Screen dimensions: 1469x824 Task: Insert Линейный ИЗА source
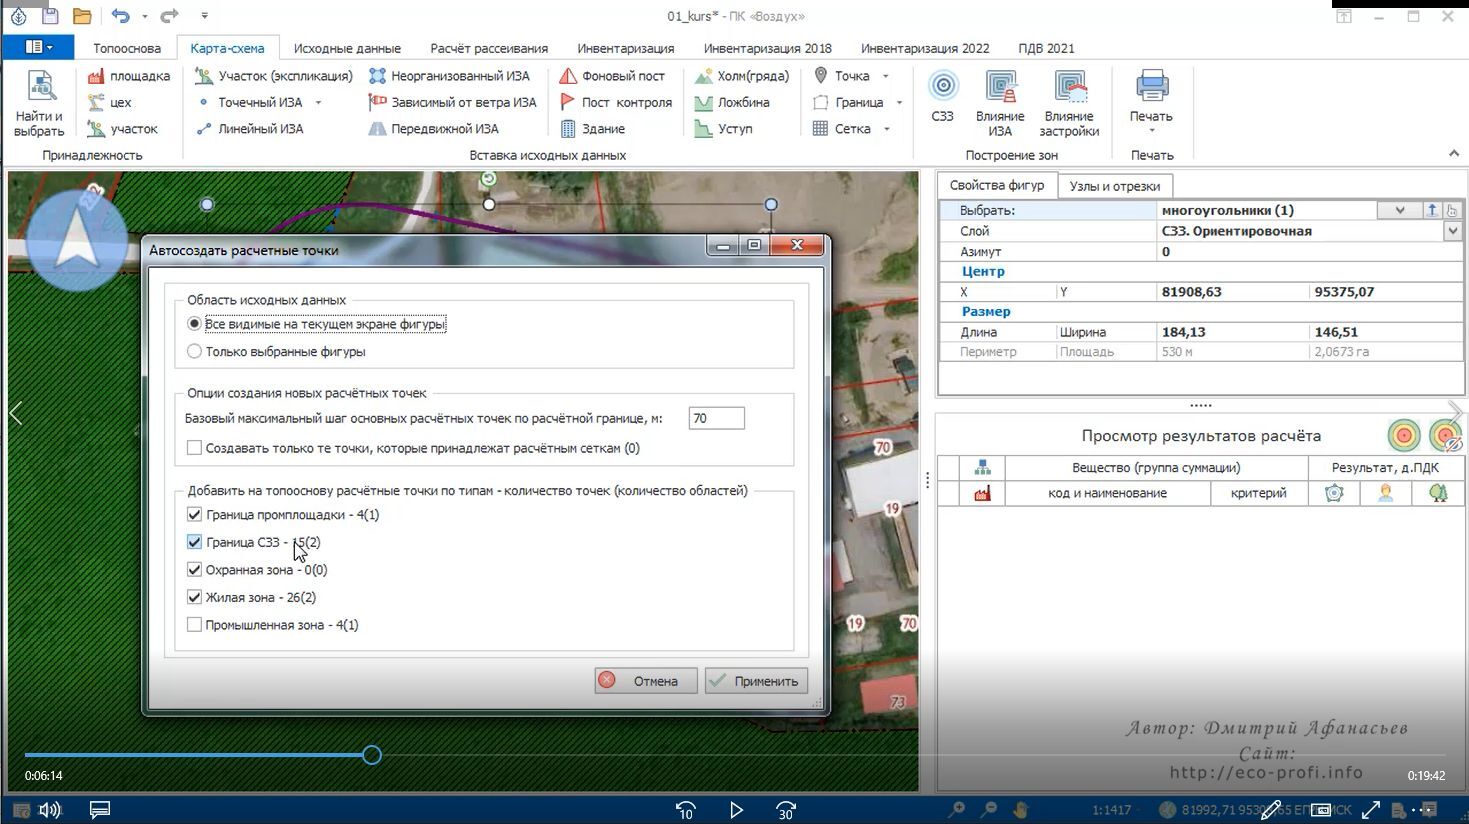[x=249, y=129]
